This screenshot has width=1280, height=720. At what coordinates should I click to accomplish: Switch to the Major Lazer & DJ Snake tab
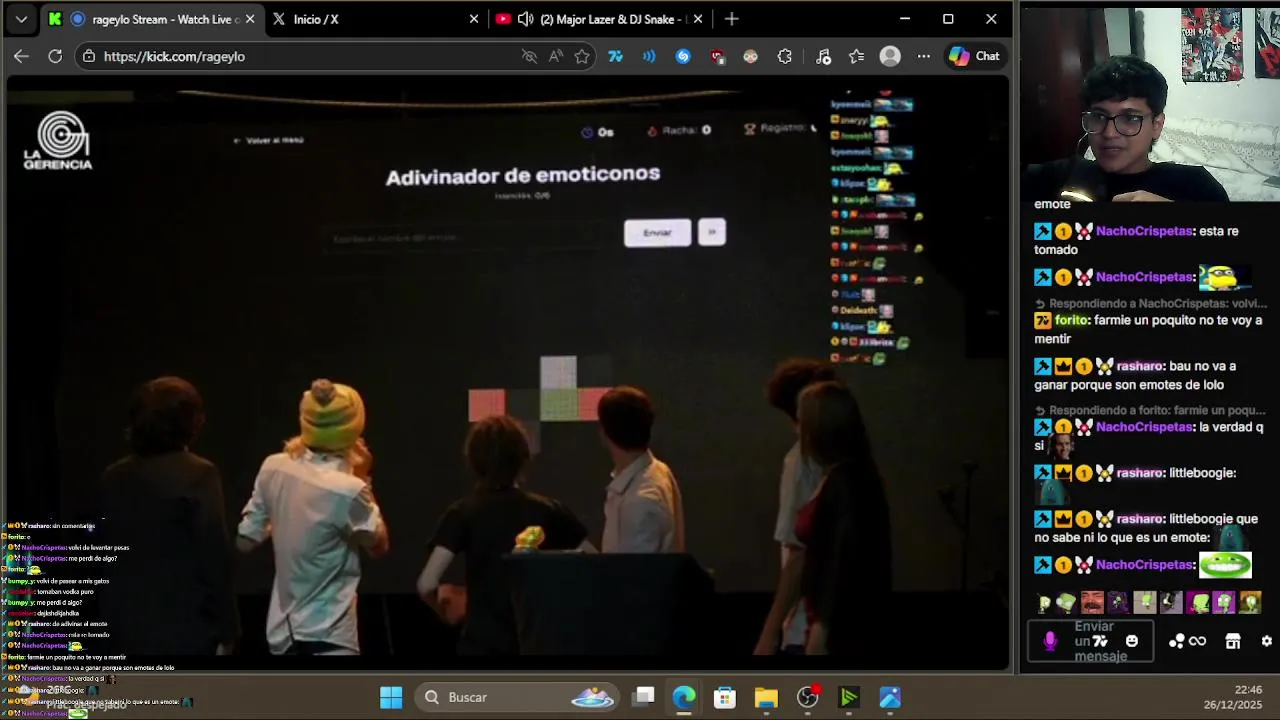[x=600, y=19]
